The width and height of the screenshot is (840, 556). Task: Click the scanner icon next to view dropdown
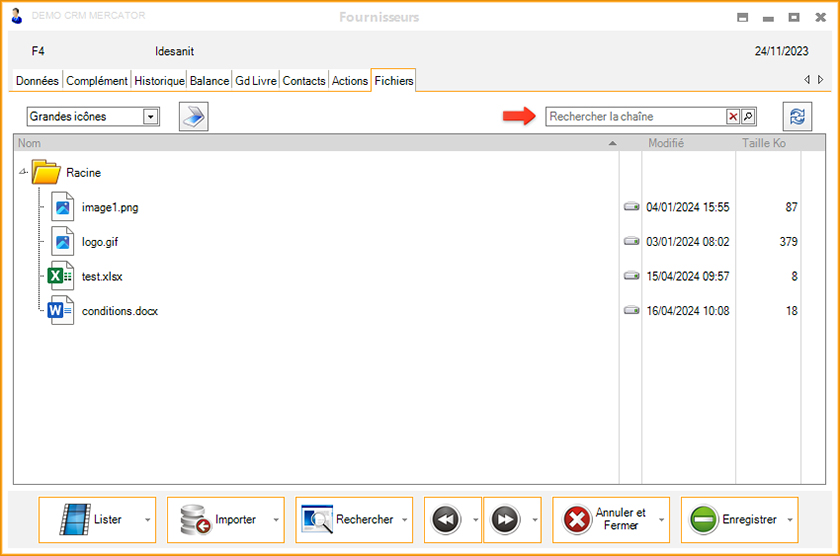[x=193, y=117]
